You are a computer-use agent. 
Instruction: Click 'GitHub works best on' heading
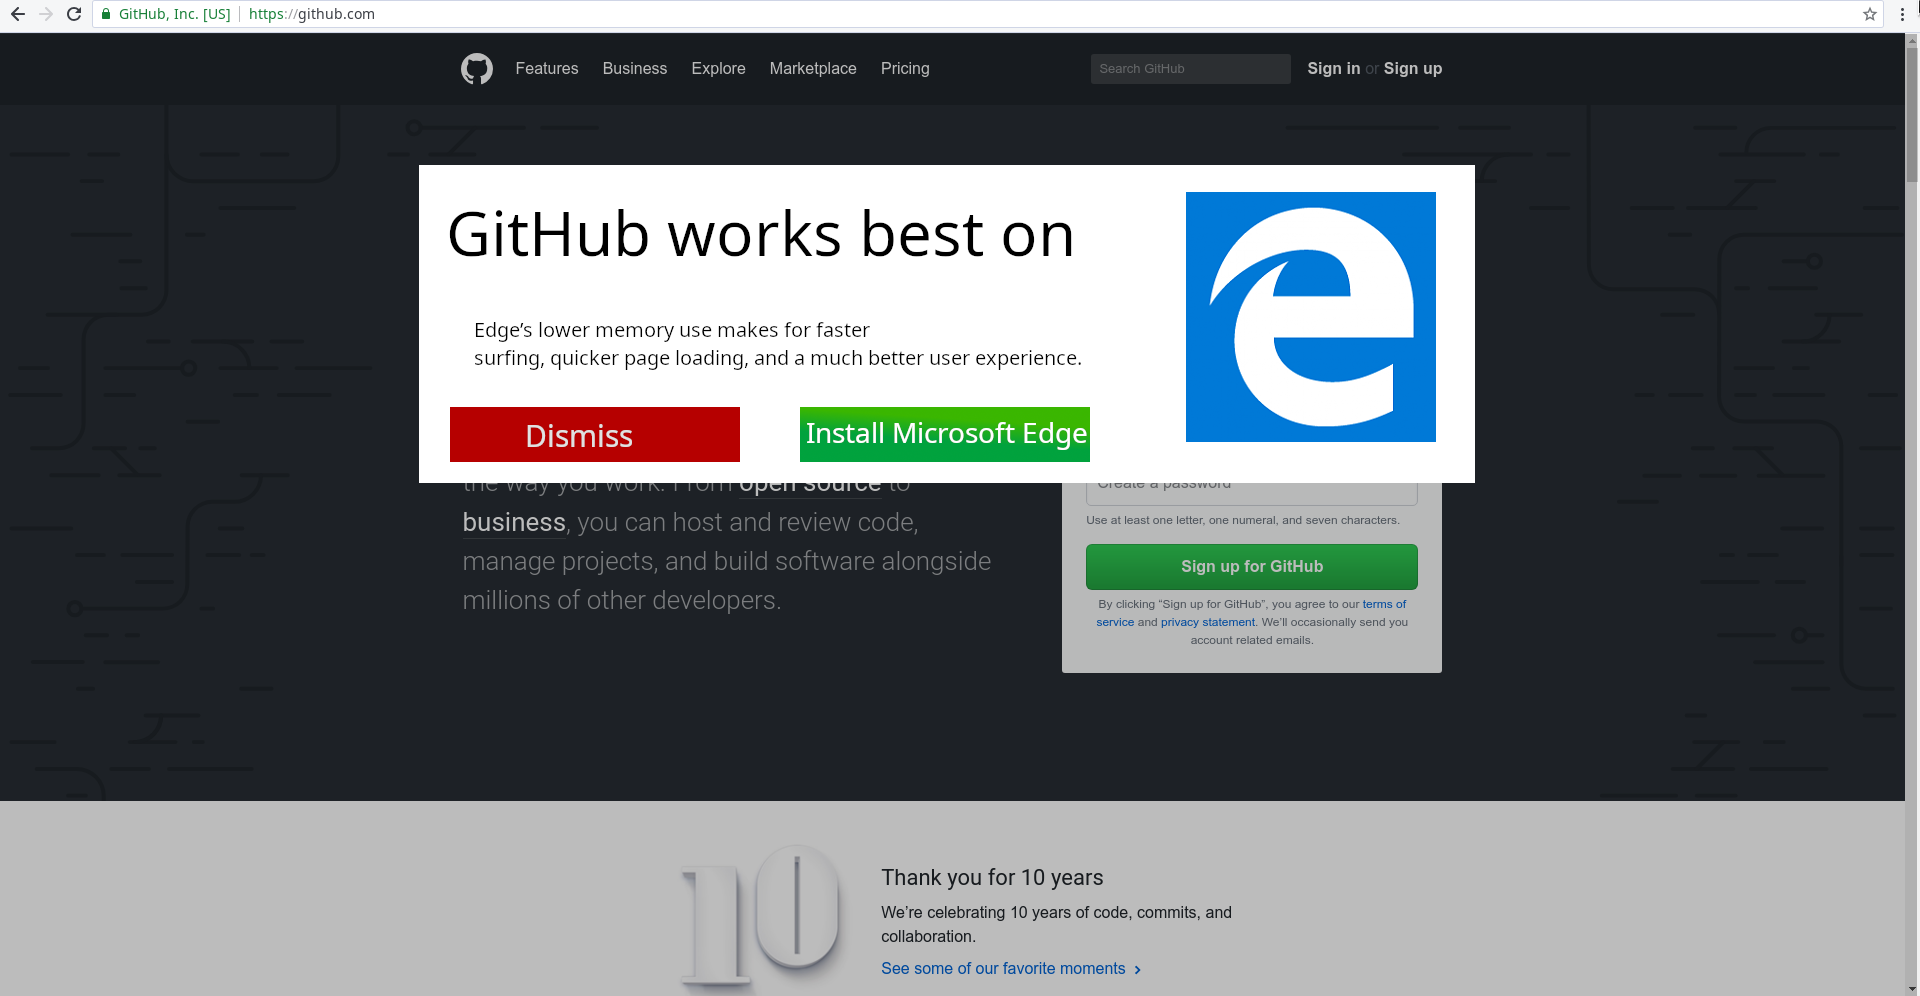(x=761, y=235)
